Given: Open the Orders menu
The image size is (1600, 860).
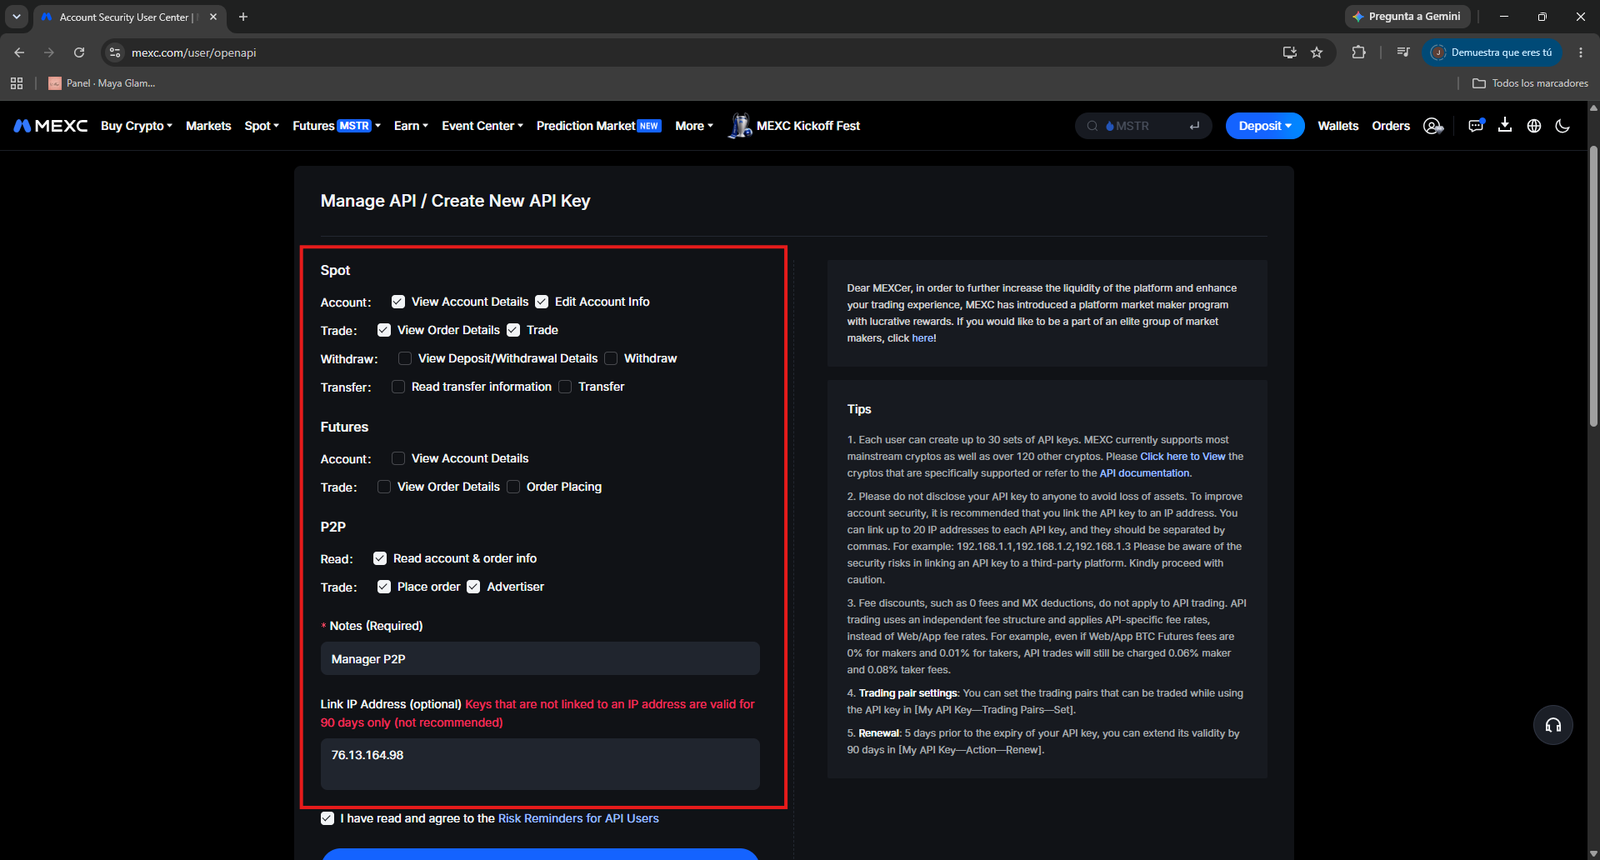Looking at the screenshot, I should click(1391, 126).
